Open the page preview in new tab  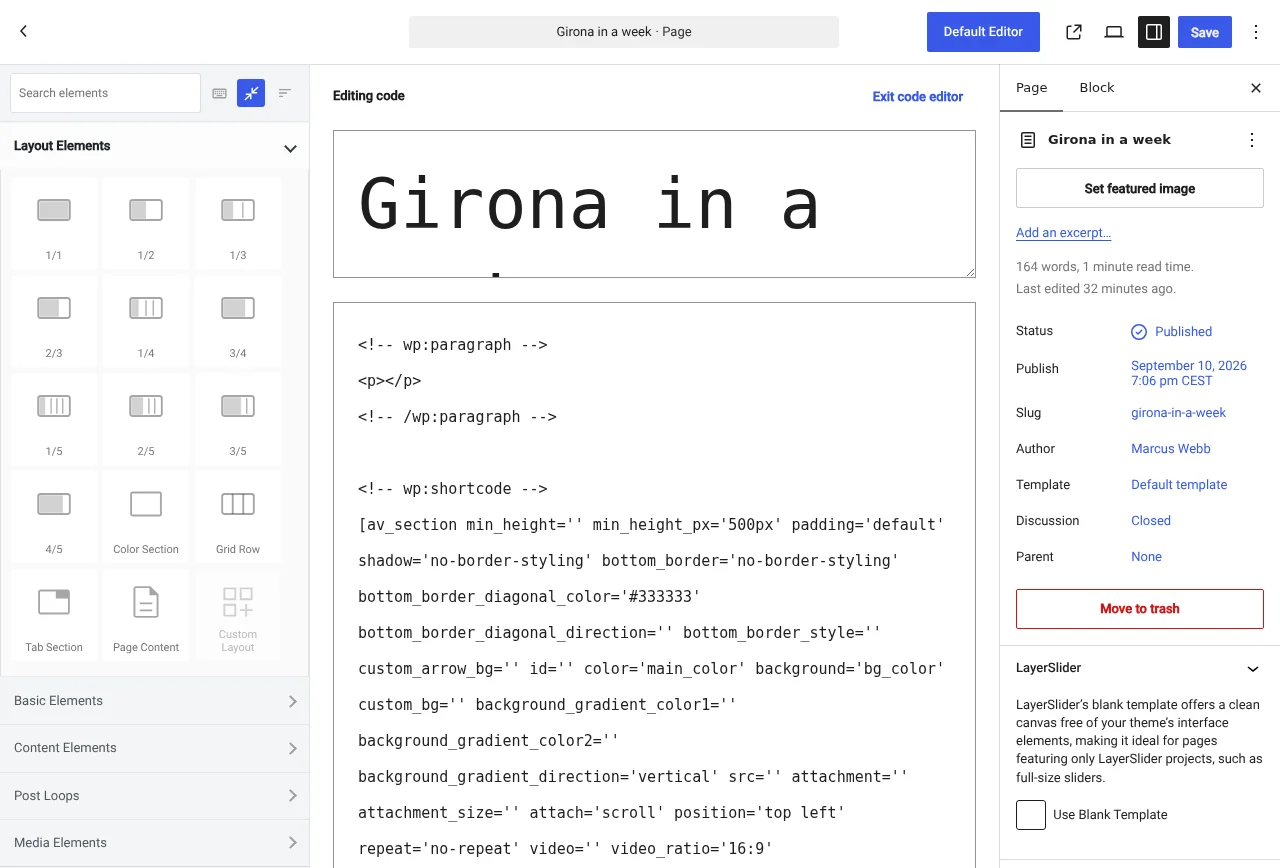pos(1074,32)
